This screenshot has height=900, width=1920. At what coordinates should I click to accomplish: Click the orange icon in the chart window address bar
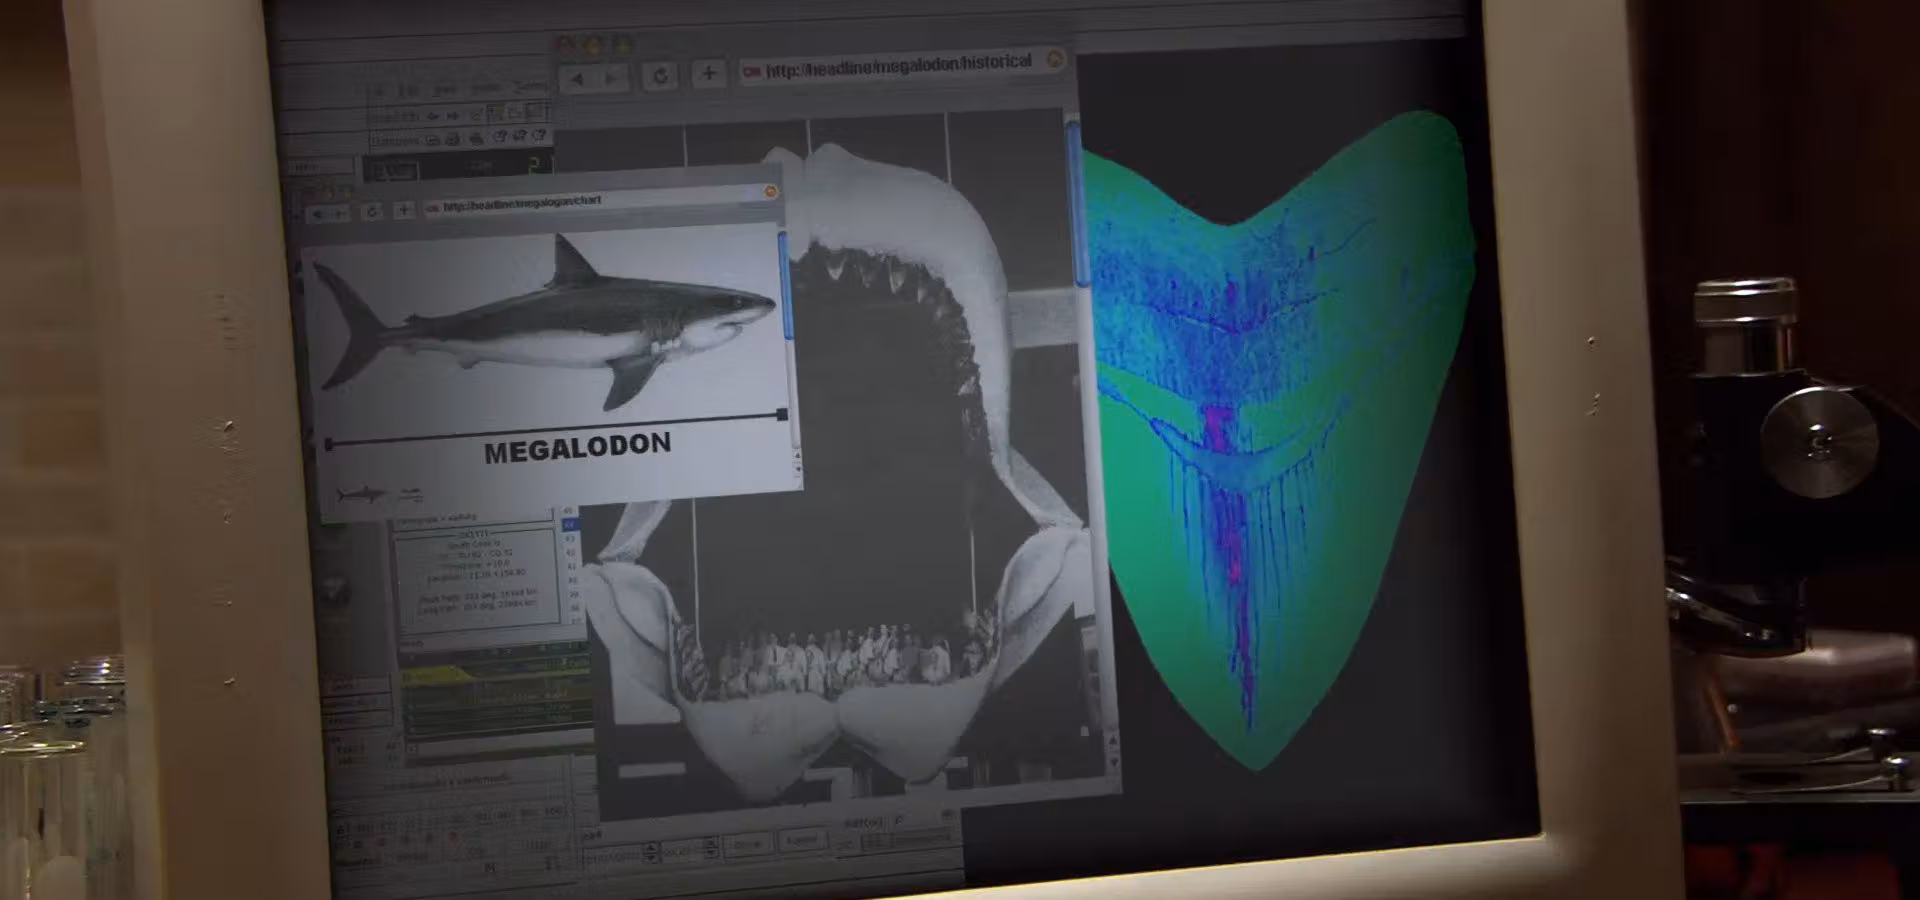tap(770, 192)
